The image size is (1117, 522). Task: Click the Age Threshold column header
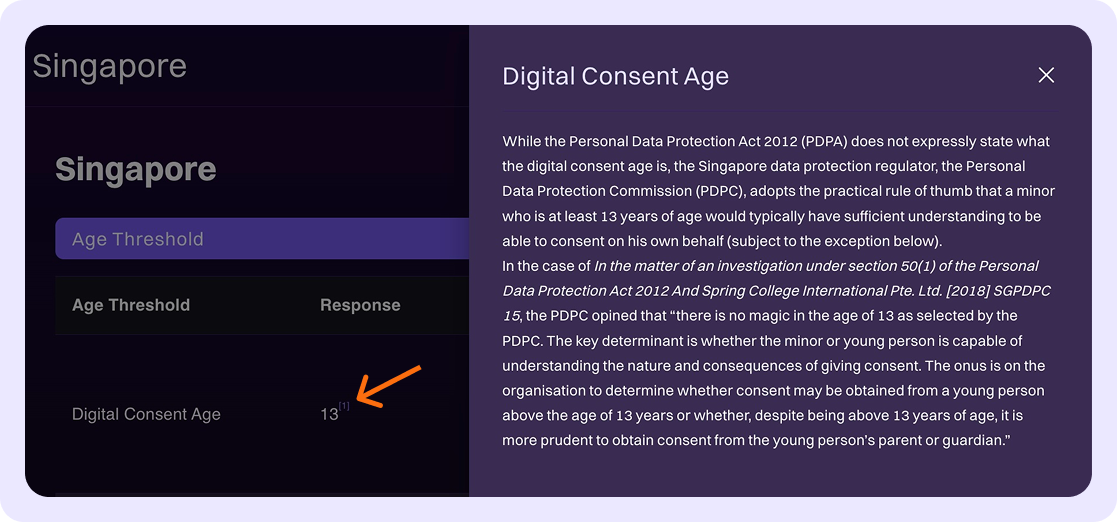tap(131, 305)
